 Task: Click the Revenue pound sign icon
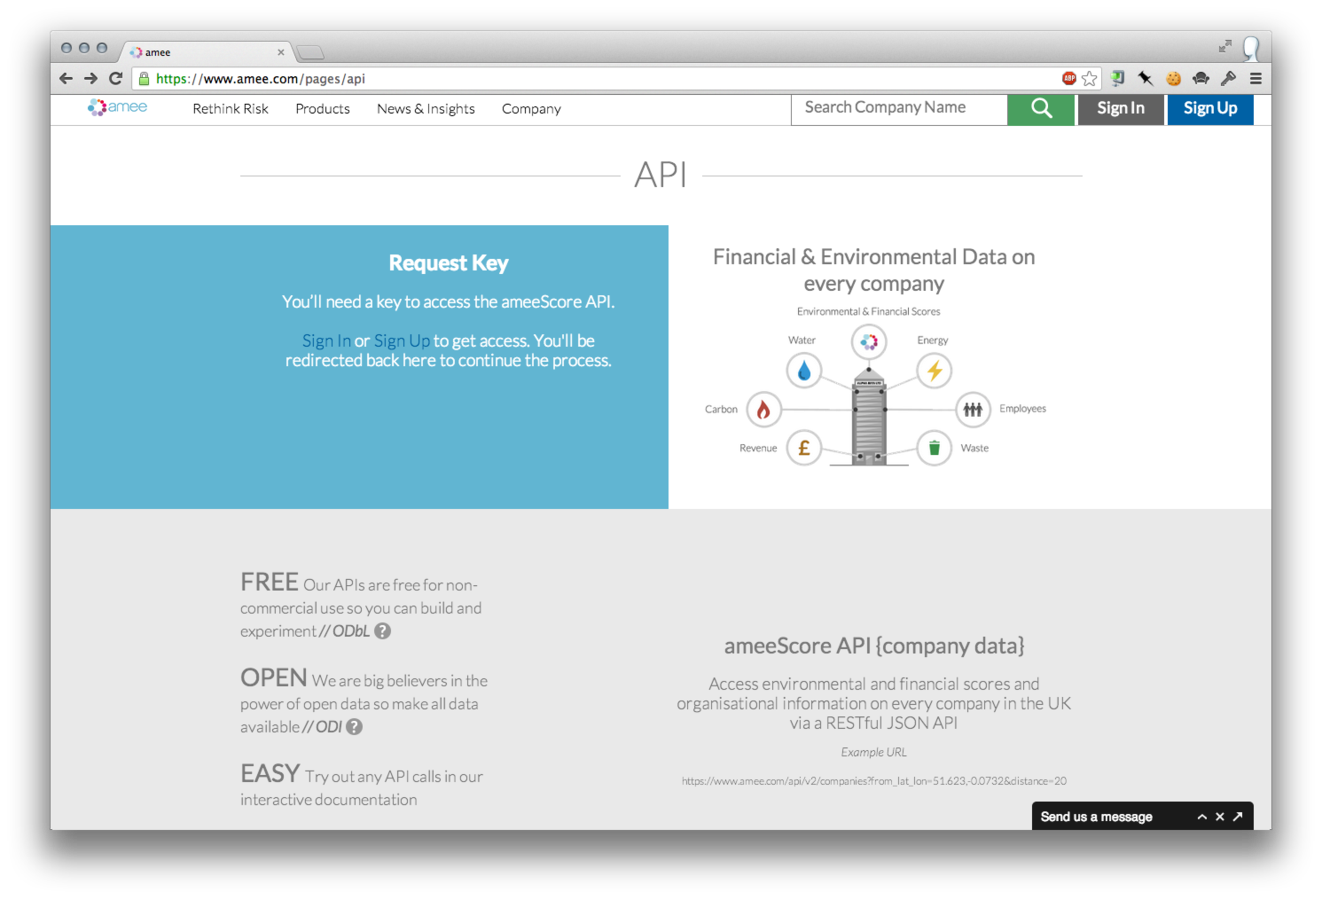coord(804,448)
